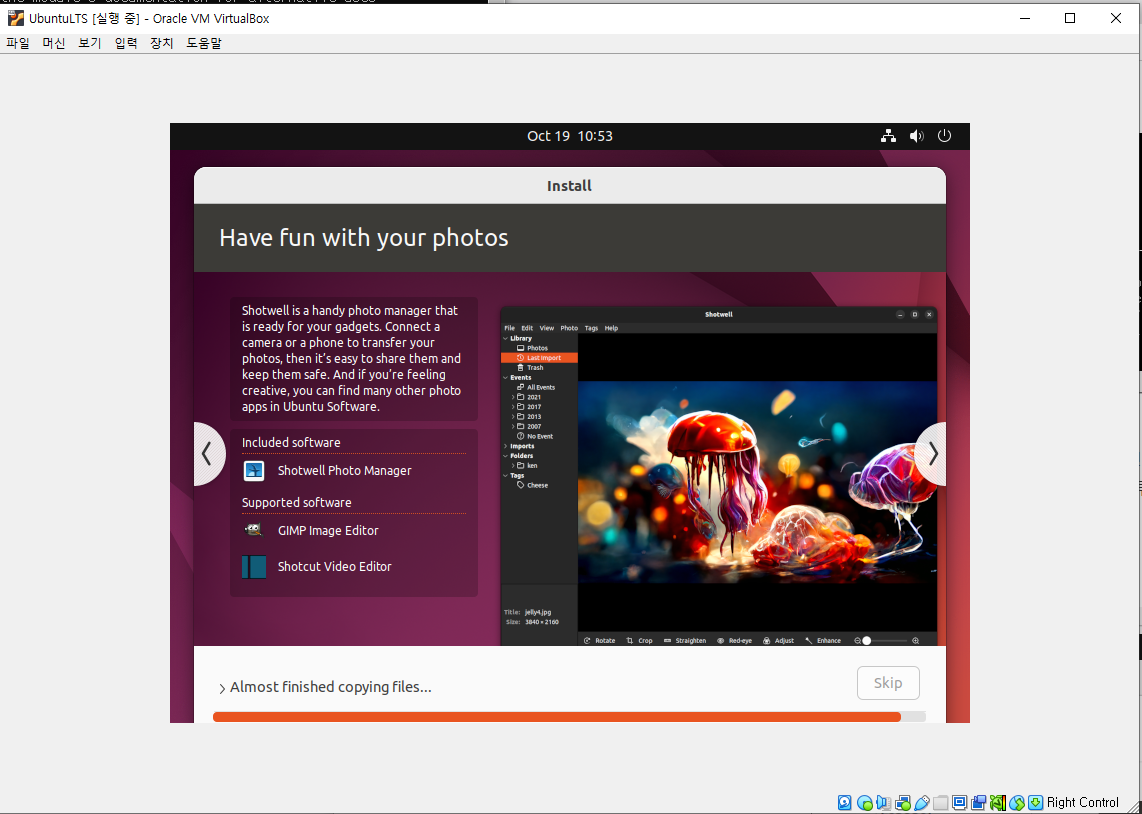Click the Included software heading
Screen dimensions: 1142x814
pyautogui.click(x=291, y=443)
